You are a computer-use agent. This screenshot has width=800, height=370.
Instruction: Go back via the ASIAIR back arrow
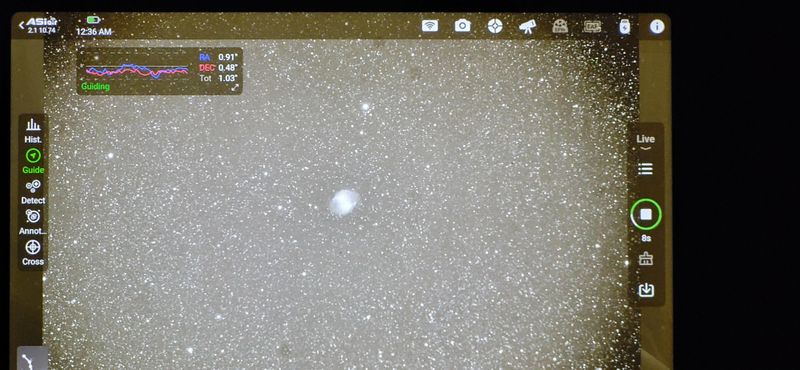tap(22, 25)
